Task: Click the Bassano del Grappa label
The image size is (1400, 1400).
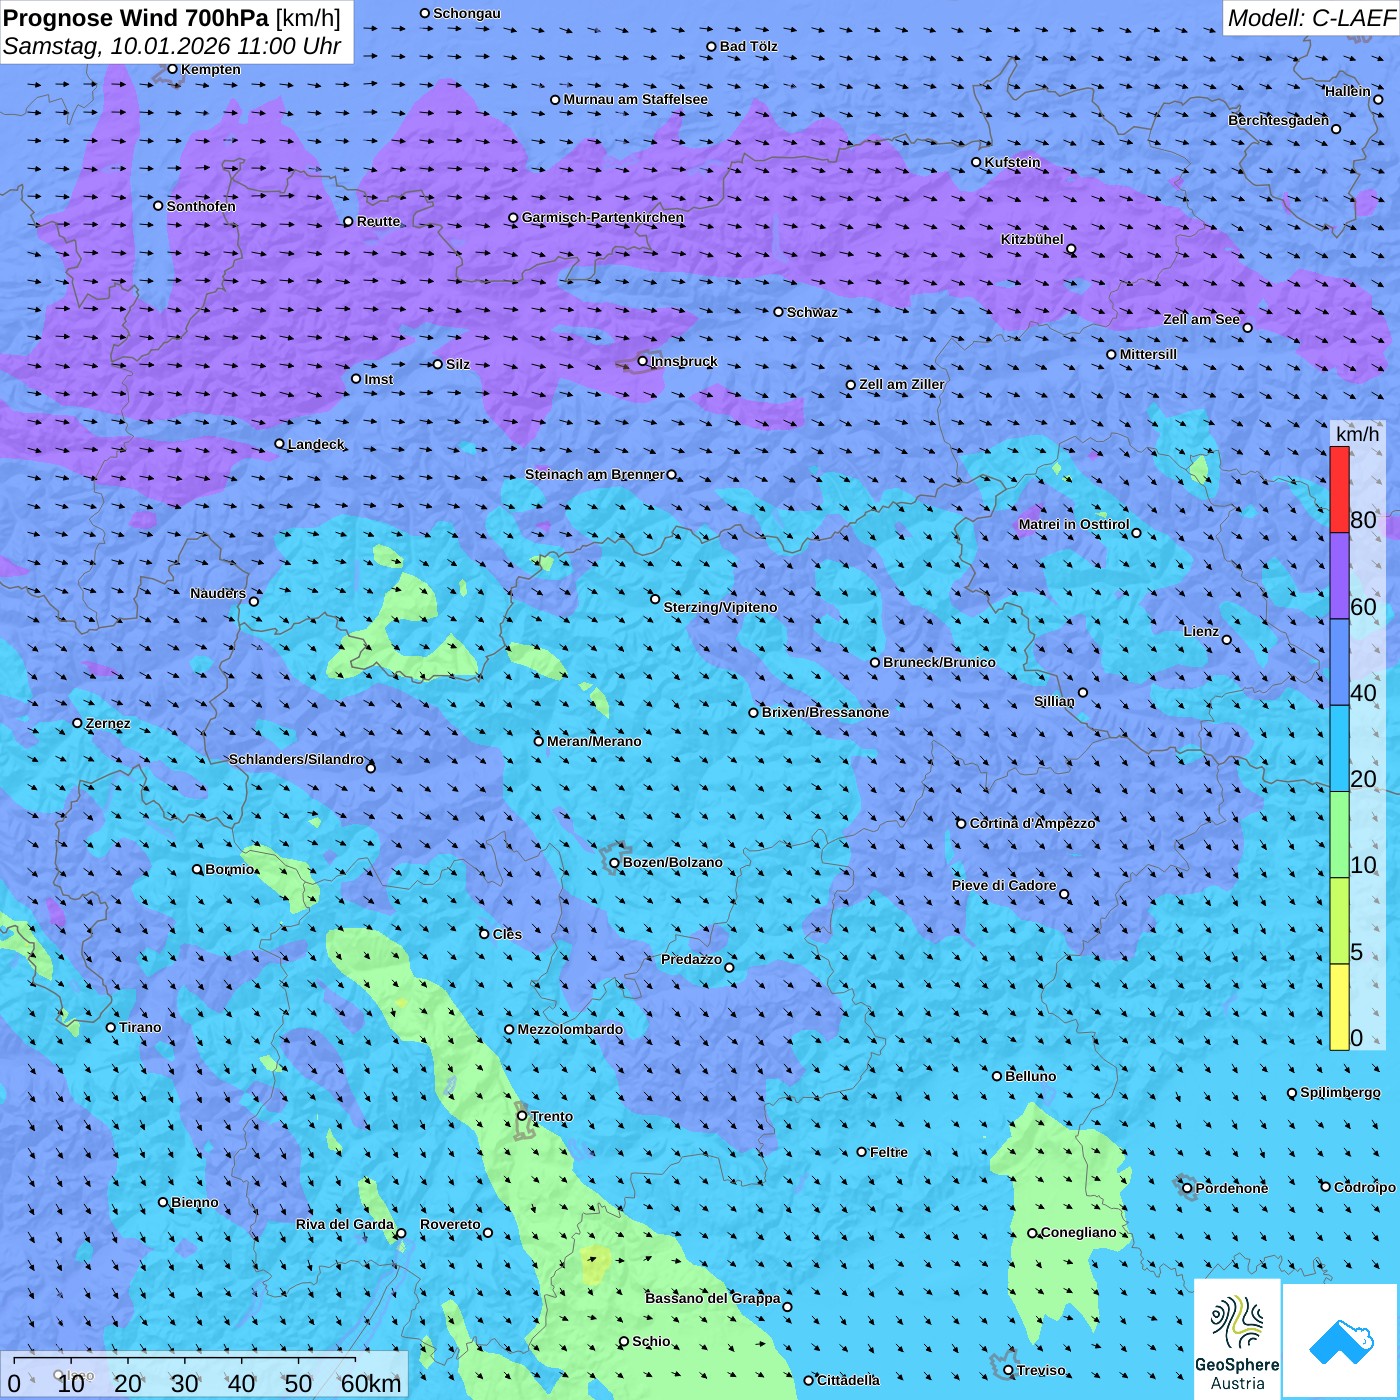Action: click(712, 1298)
